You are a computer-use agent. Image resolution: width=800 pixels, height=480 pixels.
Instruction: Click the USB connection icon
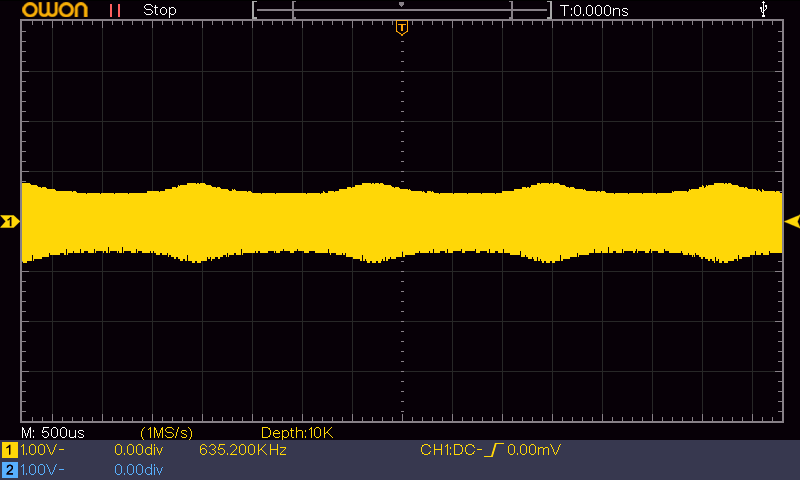[x=765, y=9]
